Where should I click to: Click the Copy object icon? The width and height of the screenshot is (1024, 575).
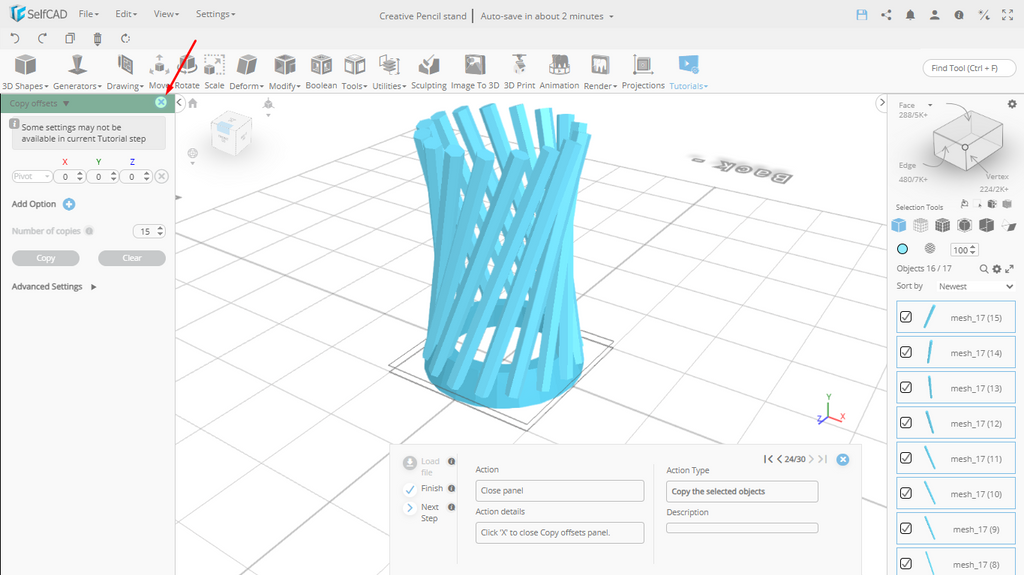(x=70, y=39)
